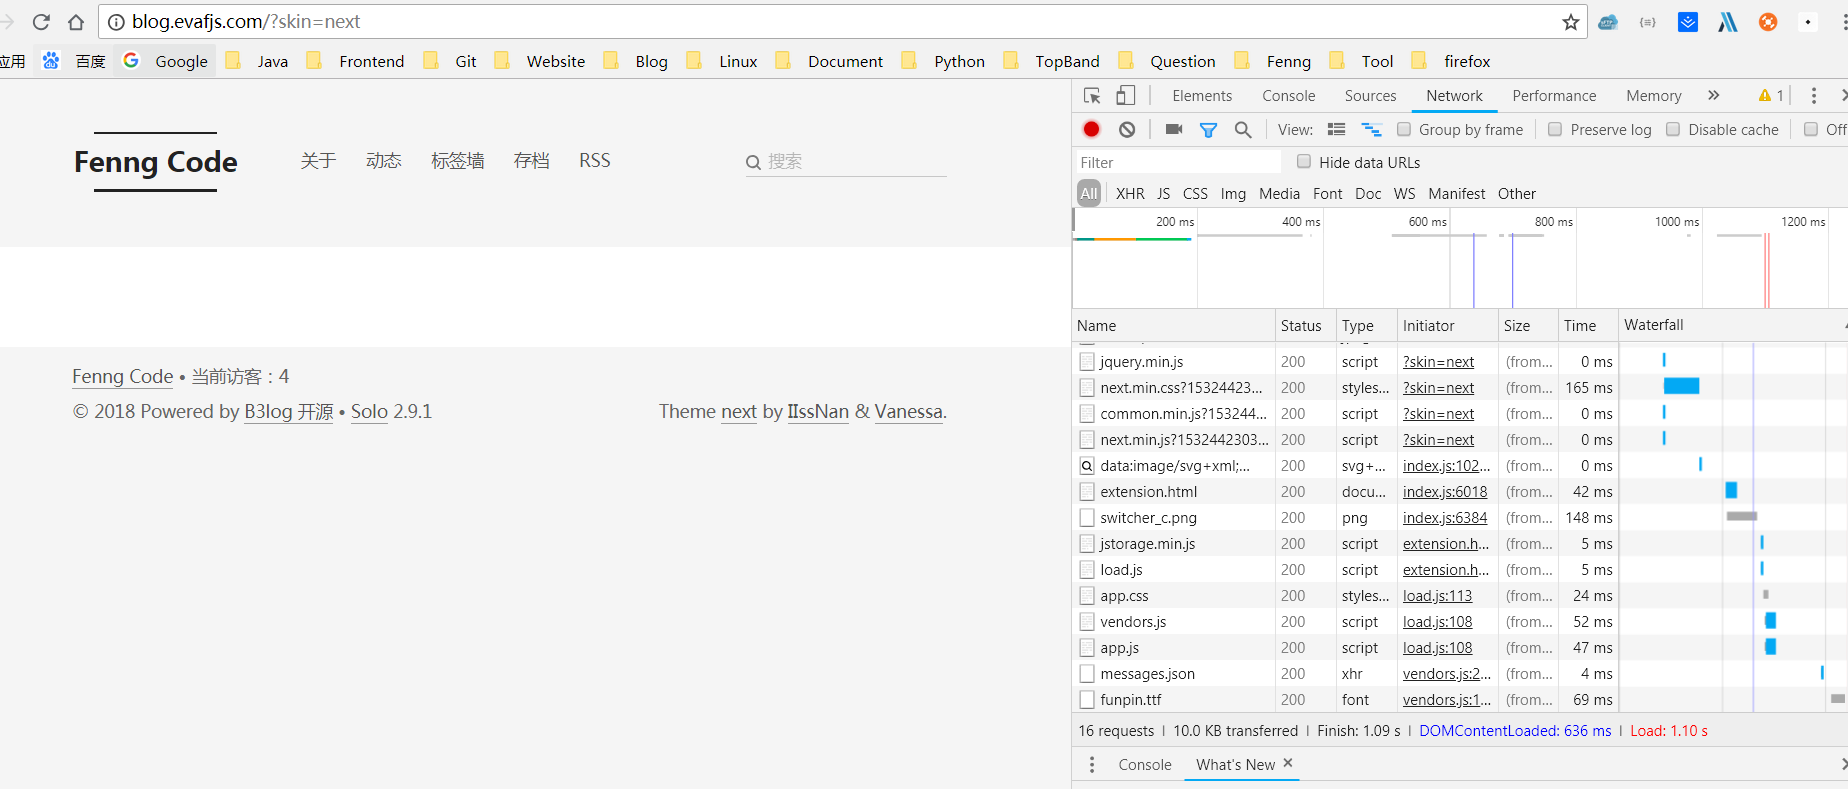Click the search magnifier on blog page

pyautogui.click(x=753, y=162)
